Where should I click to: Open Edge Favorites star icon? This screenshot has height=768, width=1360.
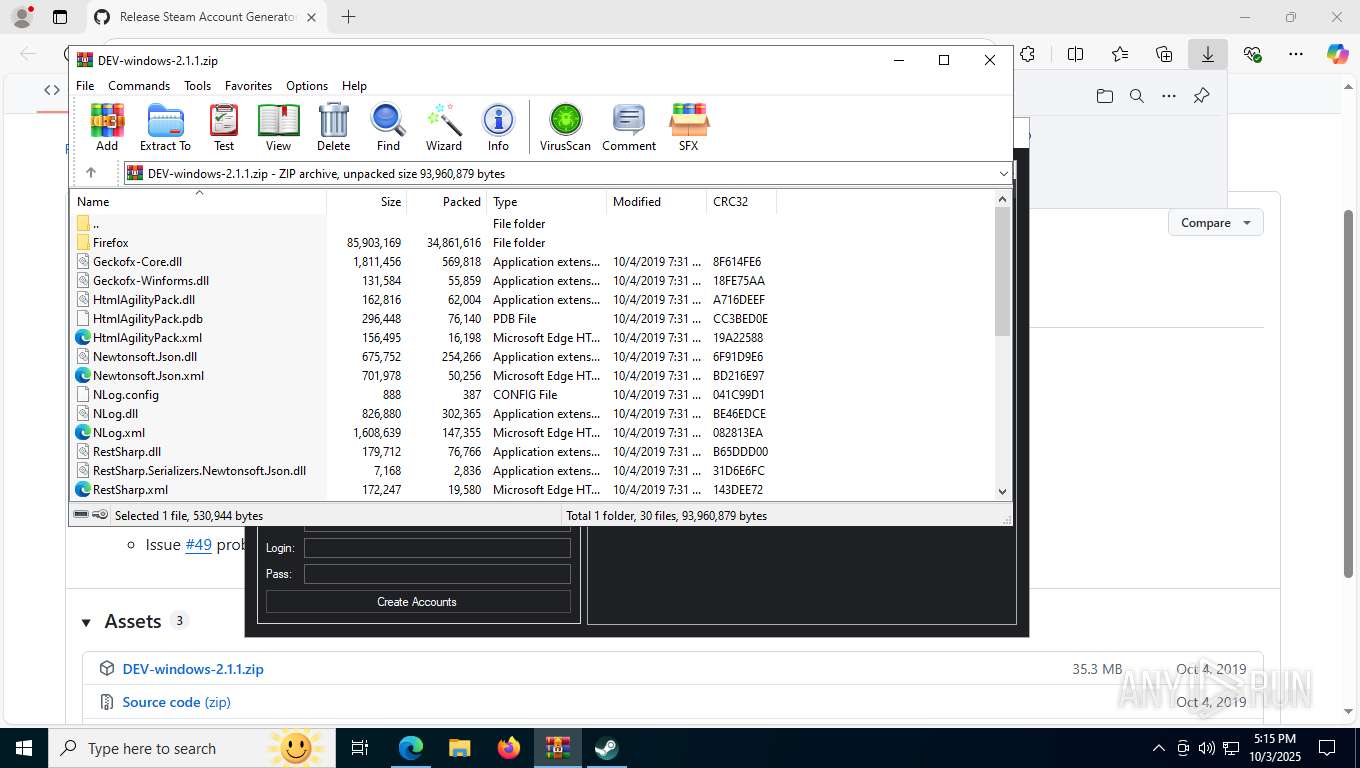pyautogui.click(x=1120, y=55)
